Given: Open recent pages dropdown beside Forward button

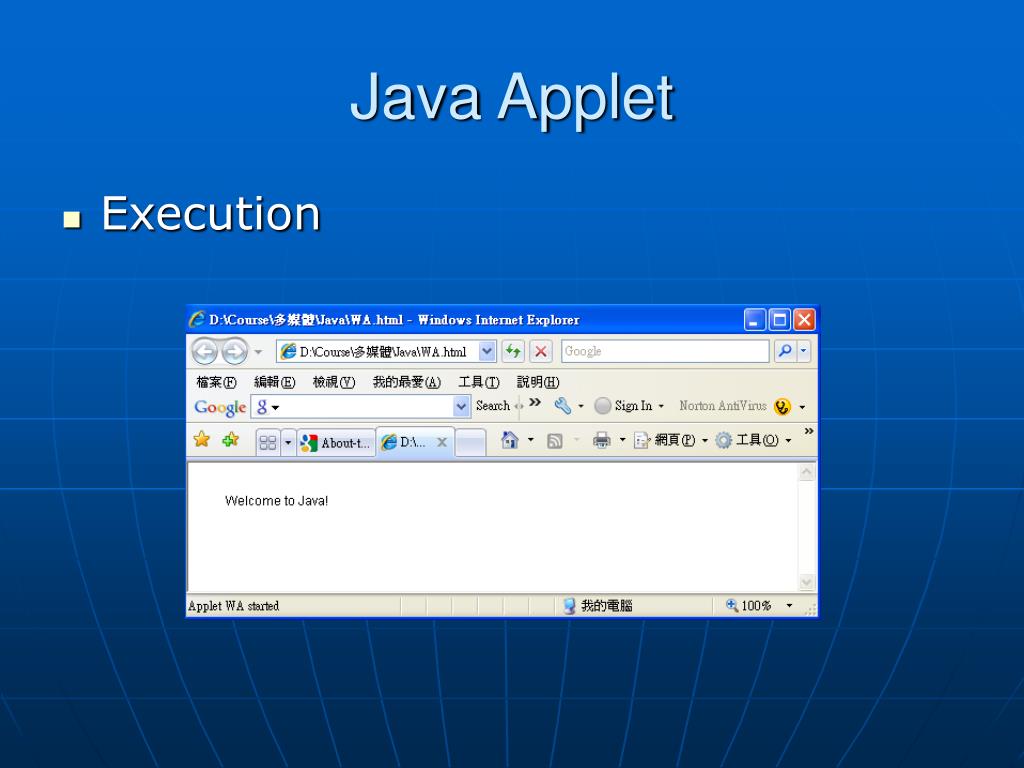Looking at the screenshot, I should pyautogui.click(x=258, y=352).
